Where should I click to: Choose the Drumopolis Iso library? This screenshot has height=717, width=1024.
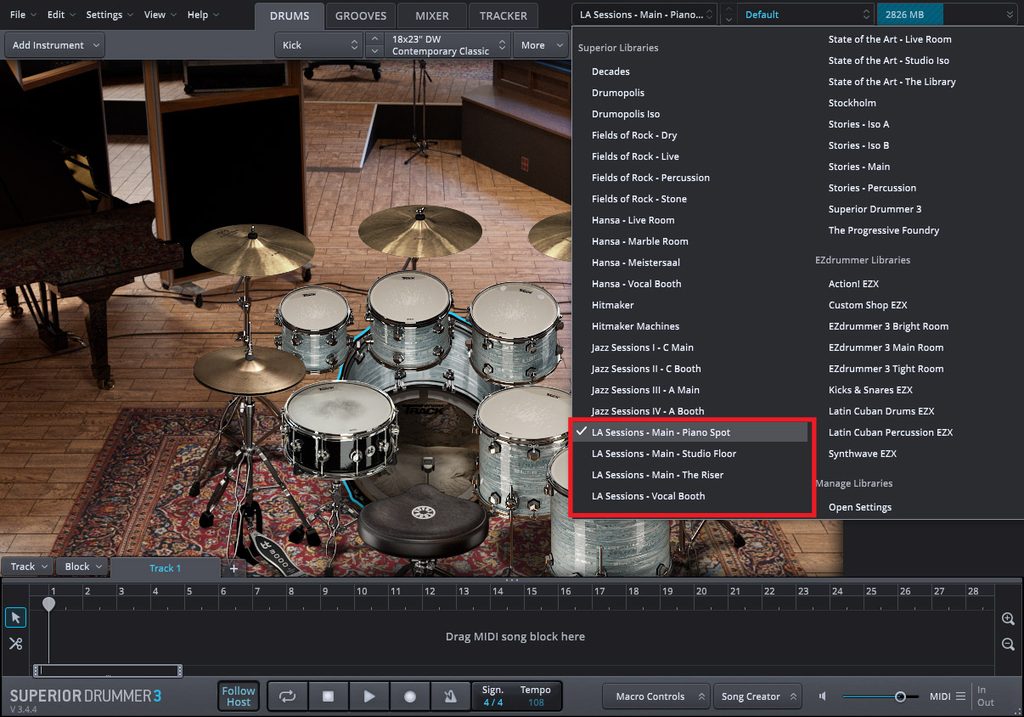tap(625, 114)
